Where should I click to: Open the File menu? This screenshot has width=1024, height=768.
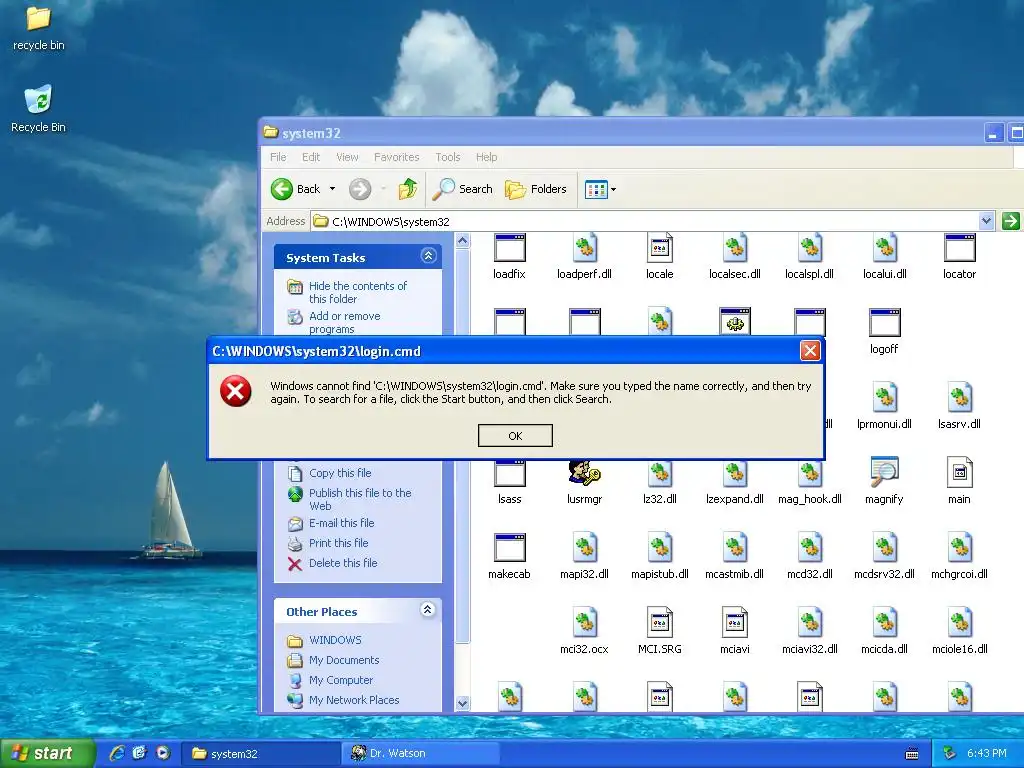coord(278,157)
